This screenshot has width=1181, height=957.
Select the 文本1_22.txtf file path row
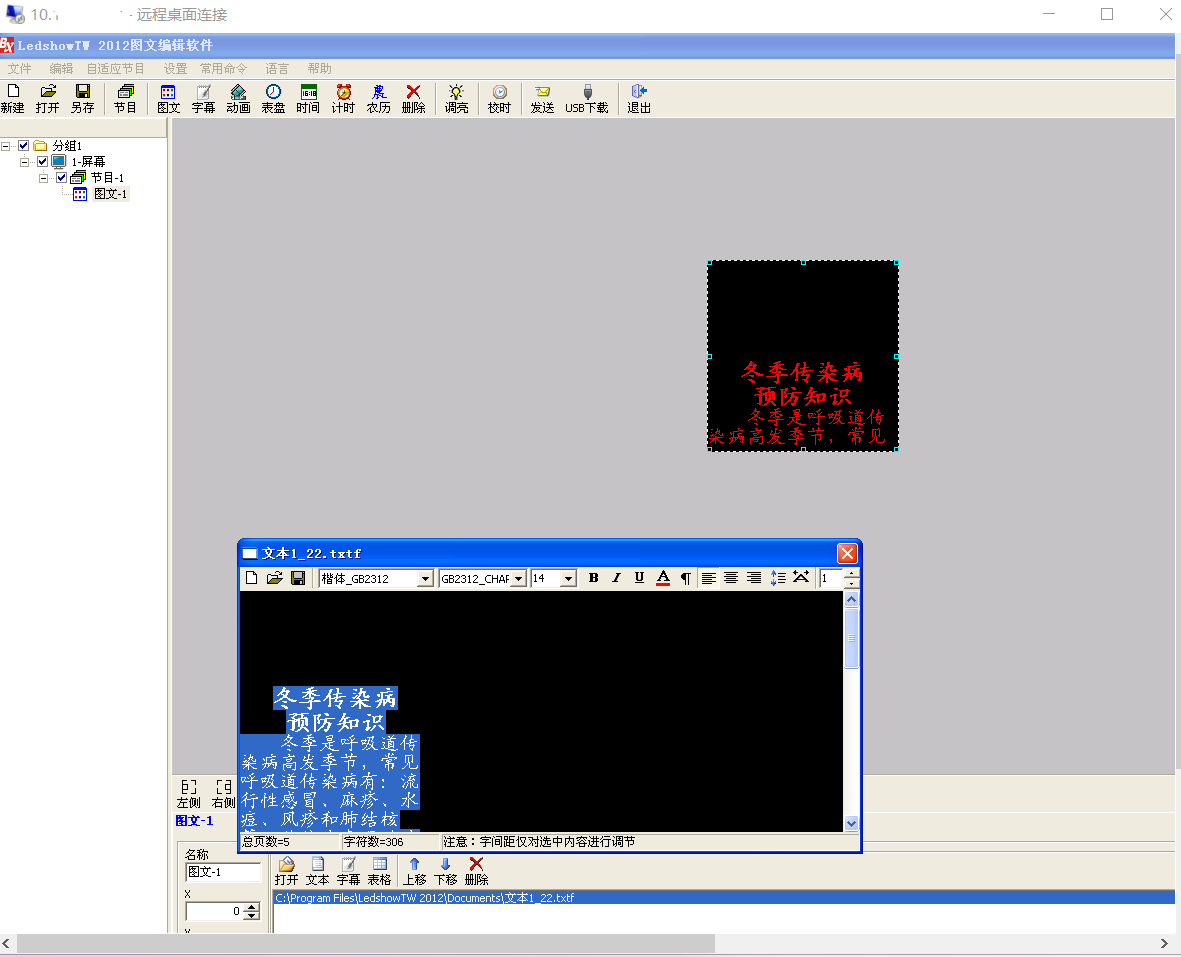tap(723, 898)
